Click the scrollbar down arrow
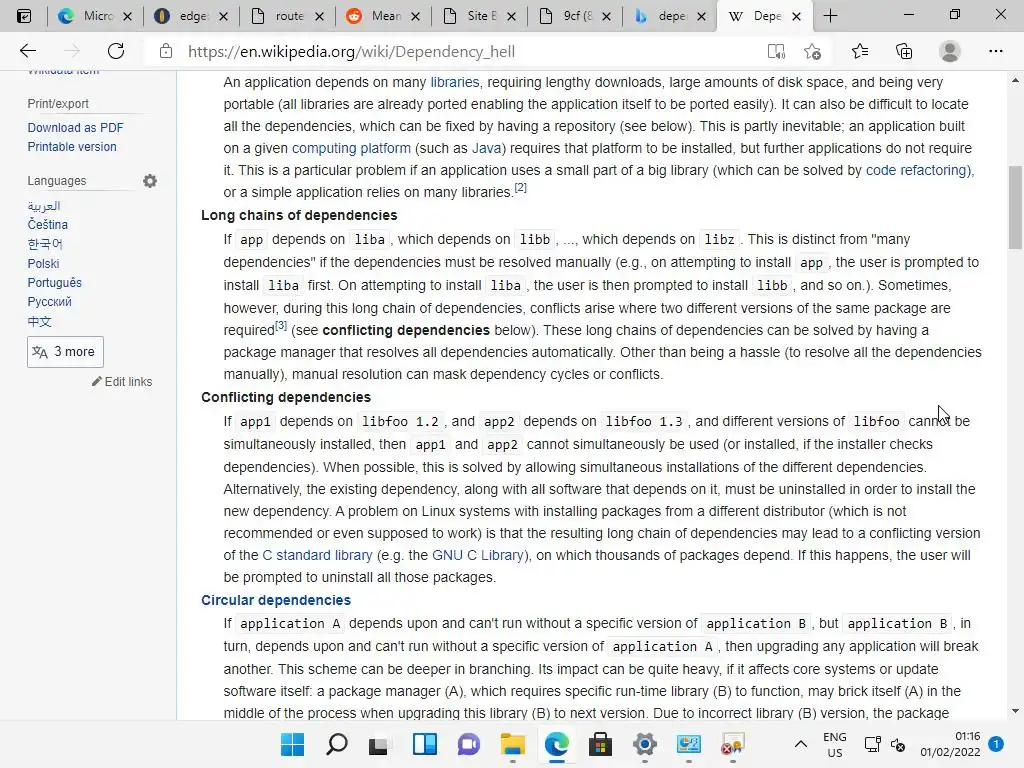1024x768 pixels. coord(1015,711)
